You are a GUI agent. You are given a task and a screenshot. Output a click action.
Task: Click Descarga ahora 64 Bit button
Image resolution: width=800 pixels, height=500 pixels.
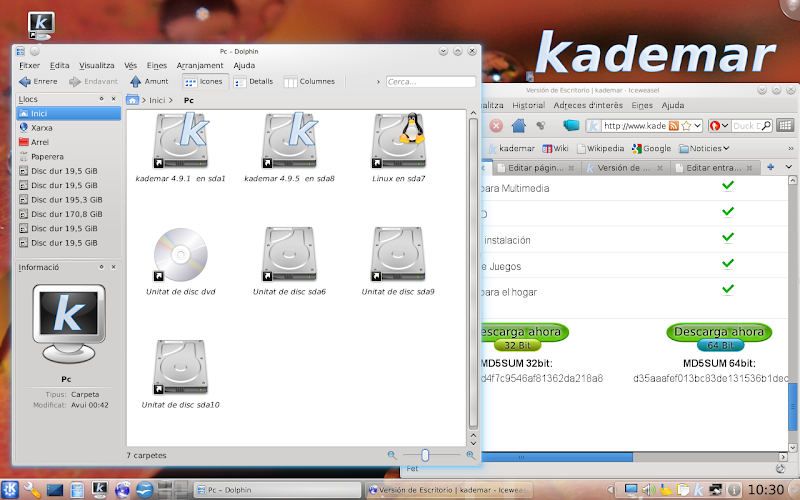(x=719, y=337)
